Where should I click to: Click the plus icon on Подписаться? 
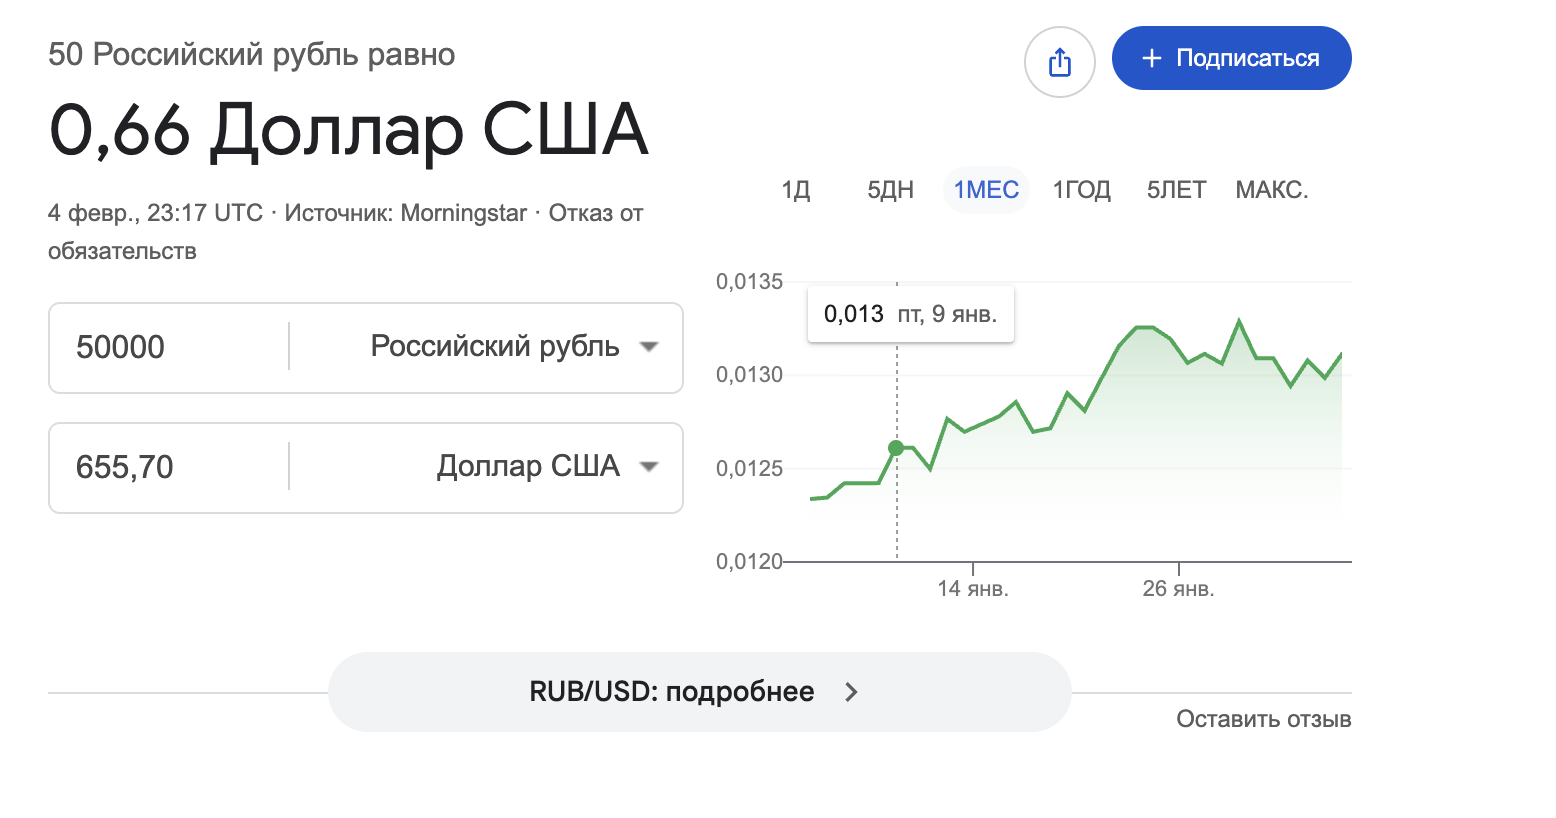coord(1152,58)
